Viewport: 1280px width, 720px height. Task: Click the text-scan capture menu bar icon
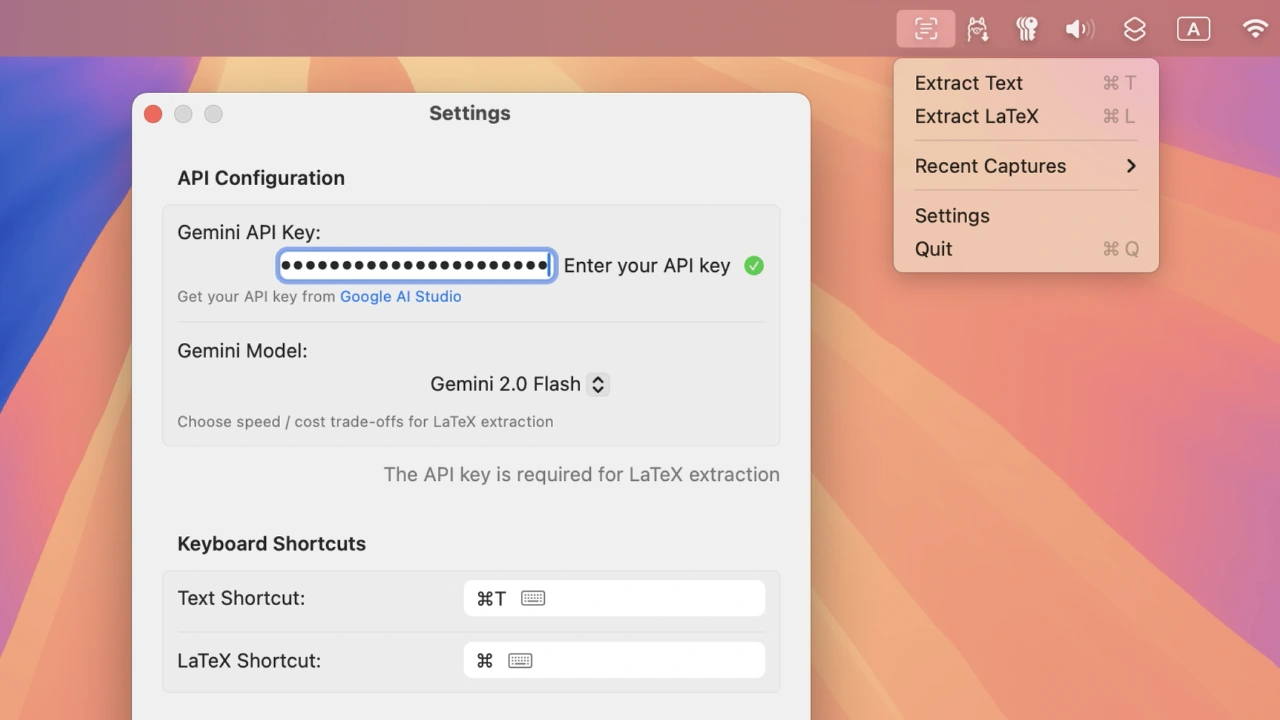[926, 29]
